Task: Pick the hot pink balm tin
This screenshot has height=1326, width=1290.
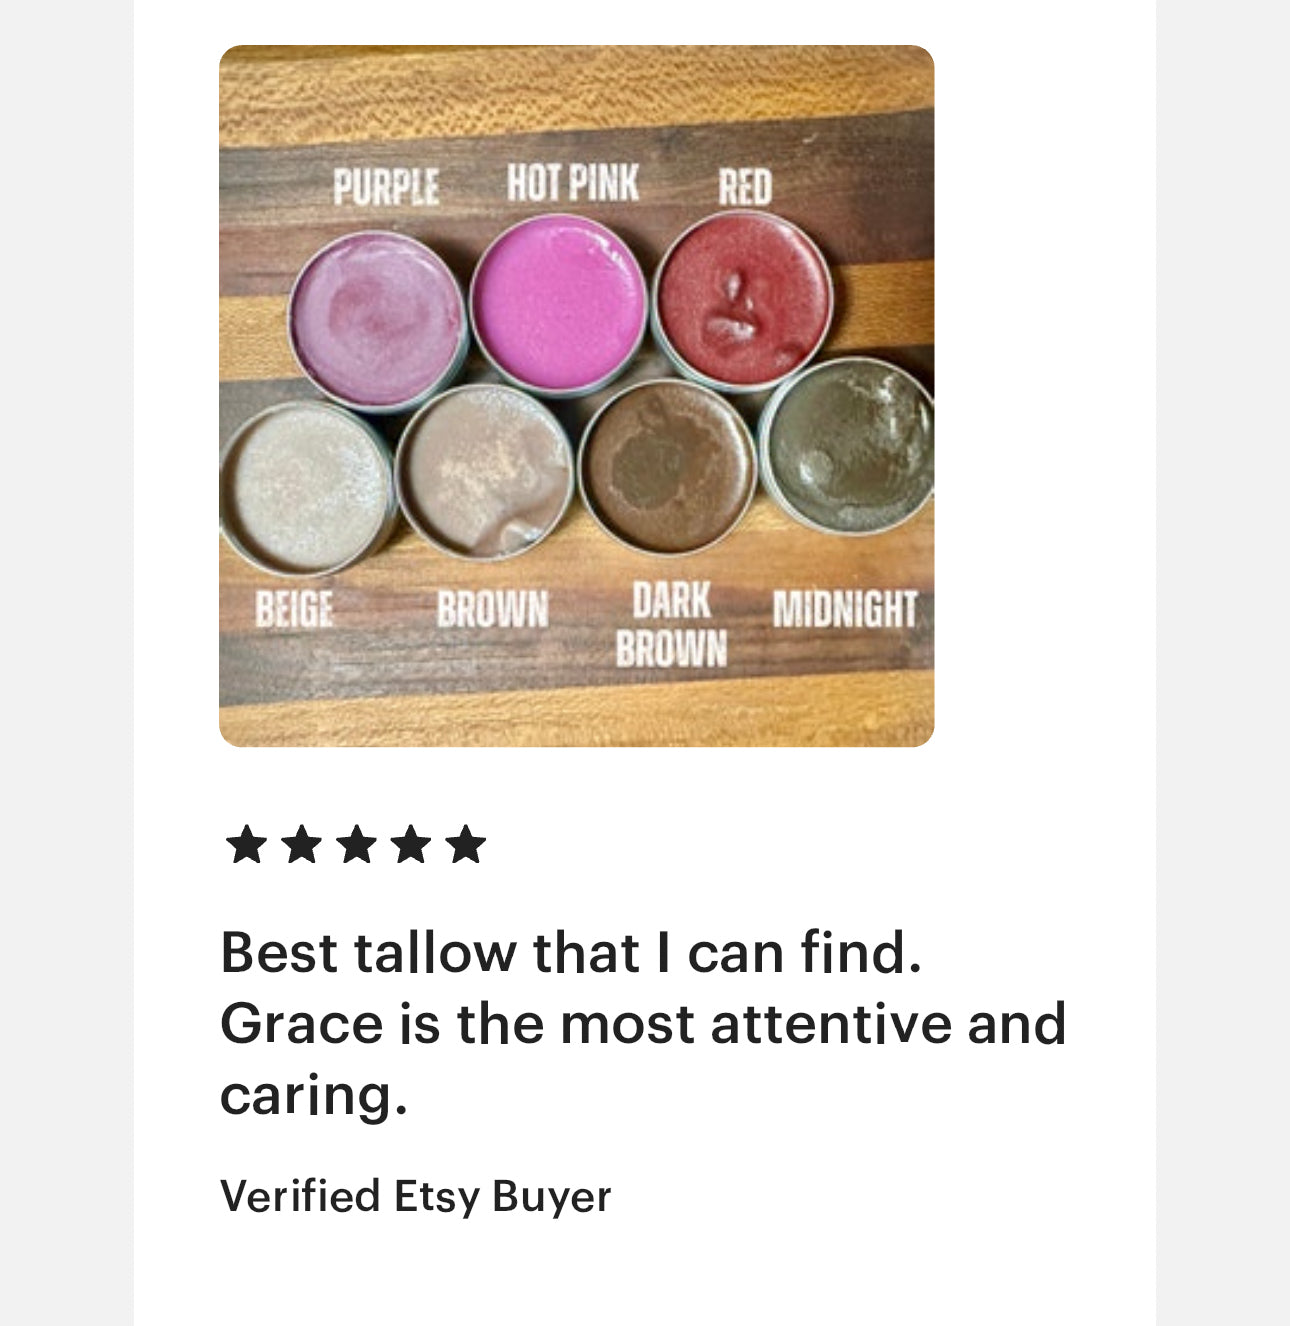Action: point(558,301)
